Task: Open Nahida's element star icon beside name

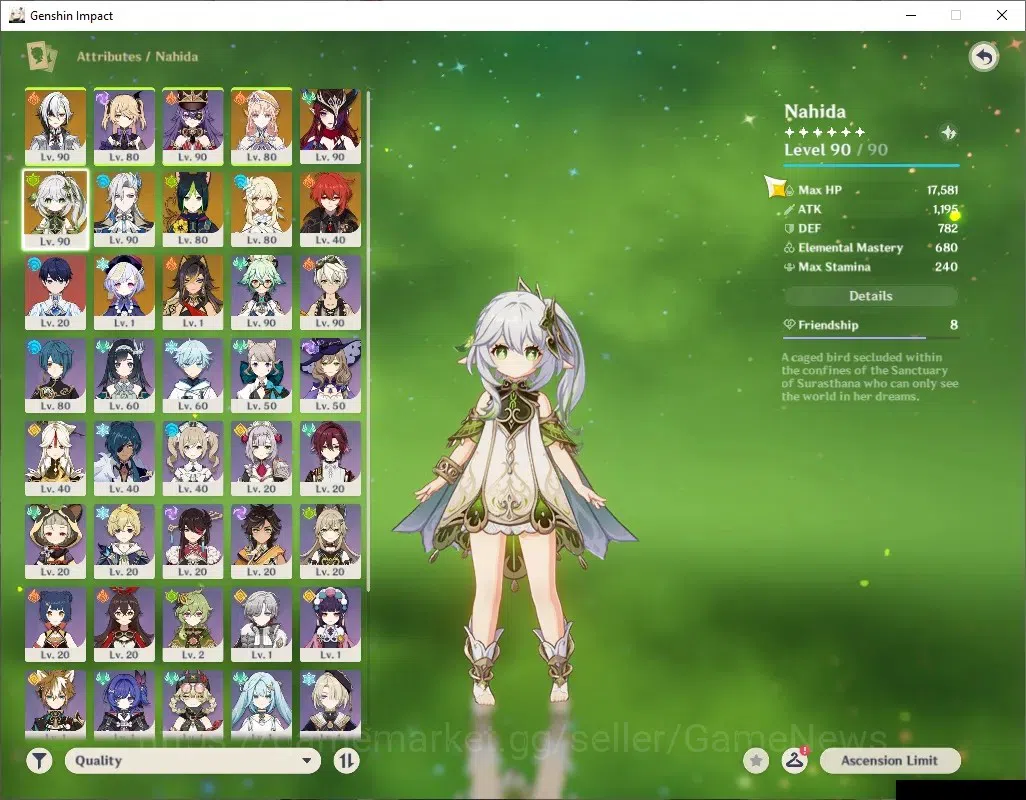Action: 948,133
